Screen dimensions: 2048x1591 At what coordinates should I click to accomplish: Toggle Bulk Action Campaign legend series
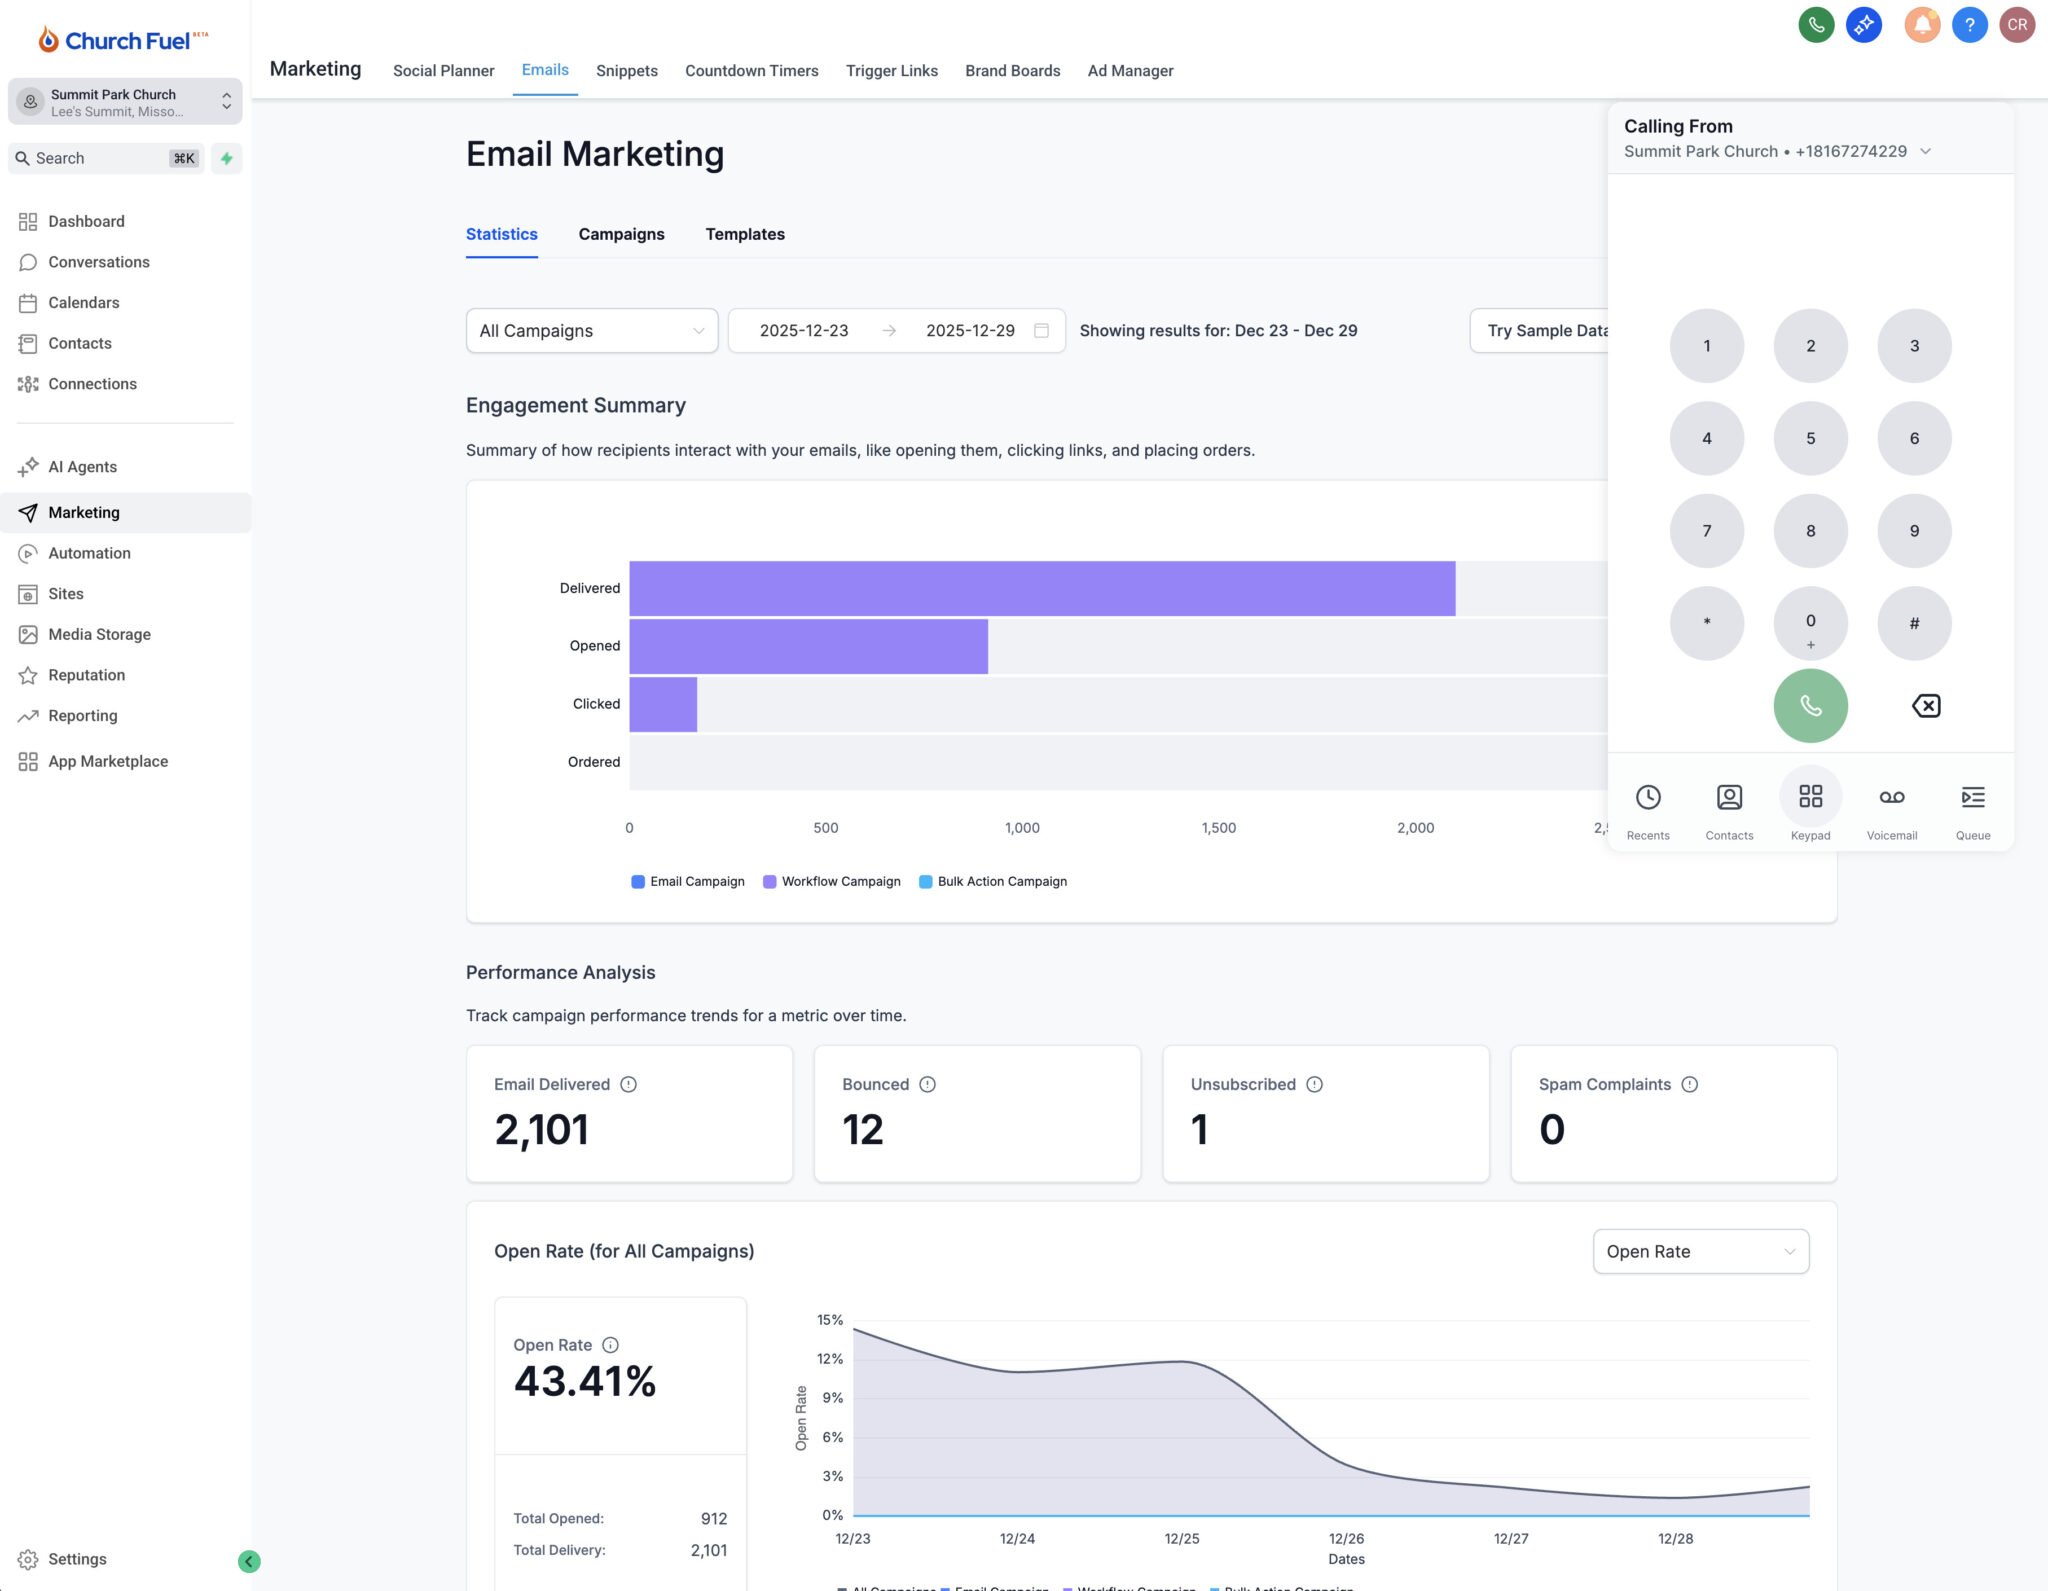(x=993, y=881)
